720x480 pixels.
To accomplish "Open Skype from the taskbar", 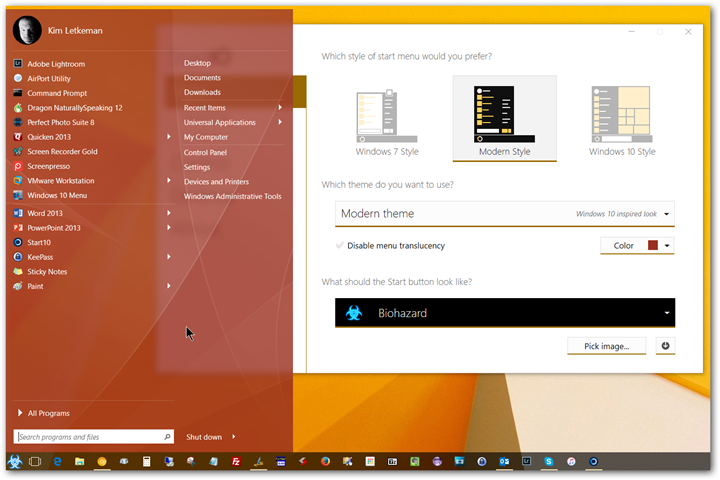I will coord(549,462).
